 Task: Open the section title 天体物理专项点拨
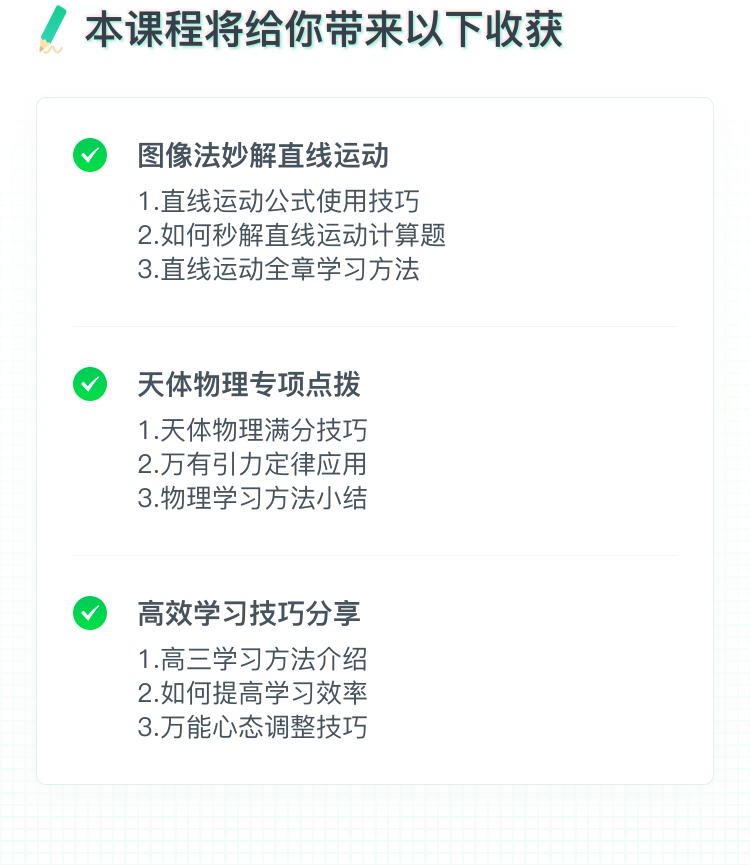(x=249, y=384)
